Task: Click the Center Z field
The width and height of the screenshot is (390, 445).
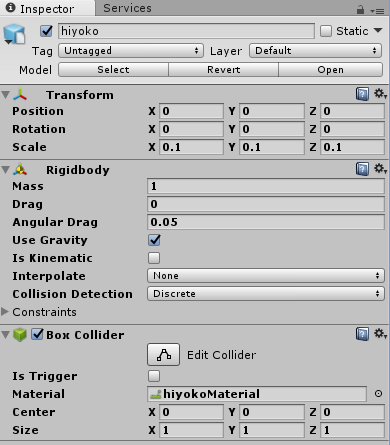Action: click(352, 412)
